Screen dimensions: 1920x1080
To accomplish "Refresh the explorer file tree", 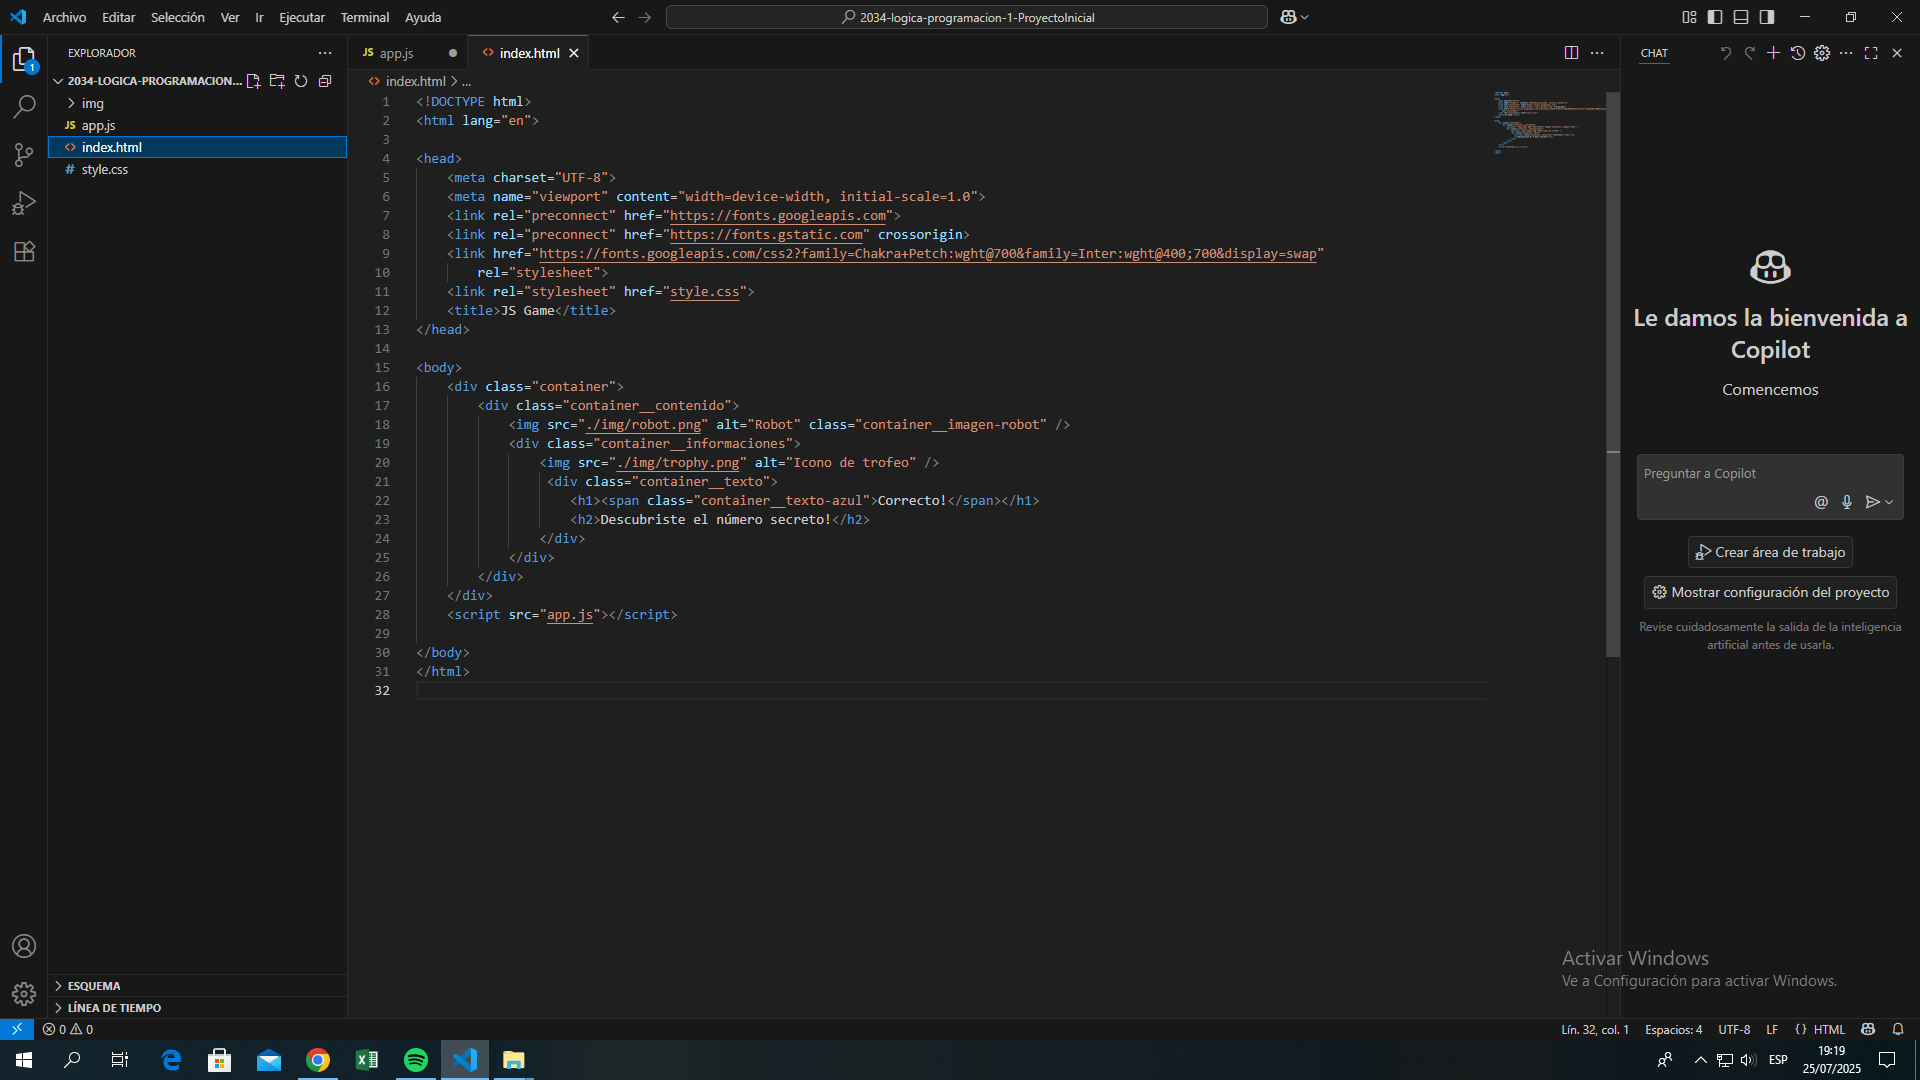I will [x=301, y=81].
